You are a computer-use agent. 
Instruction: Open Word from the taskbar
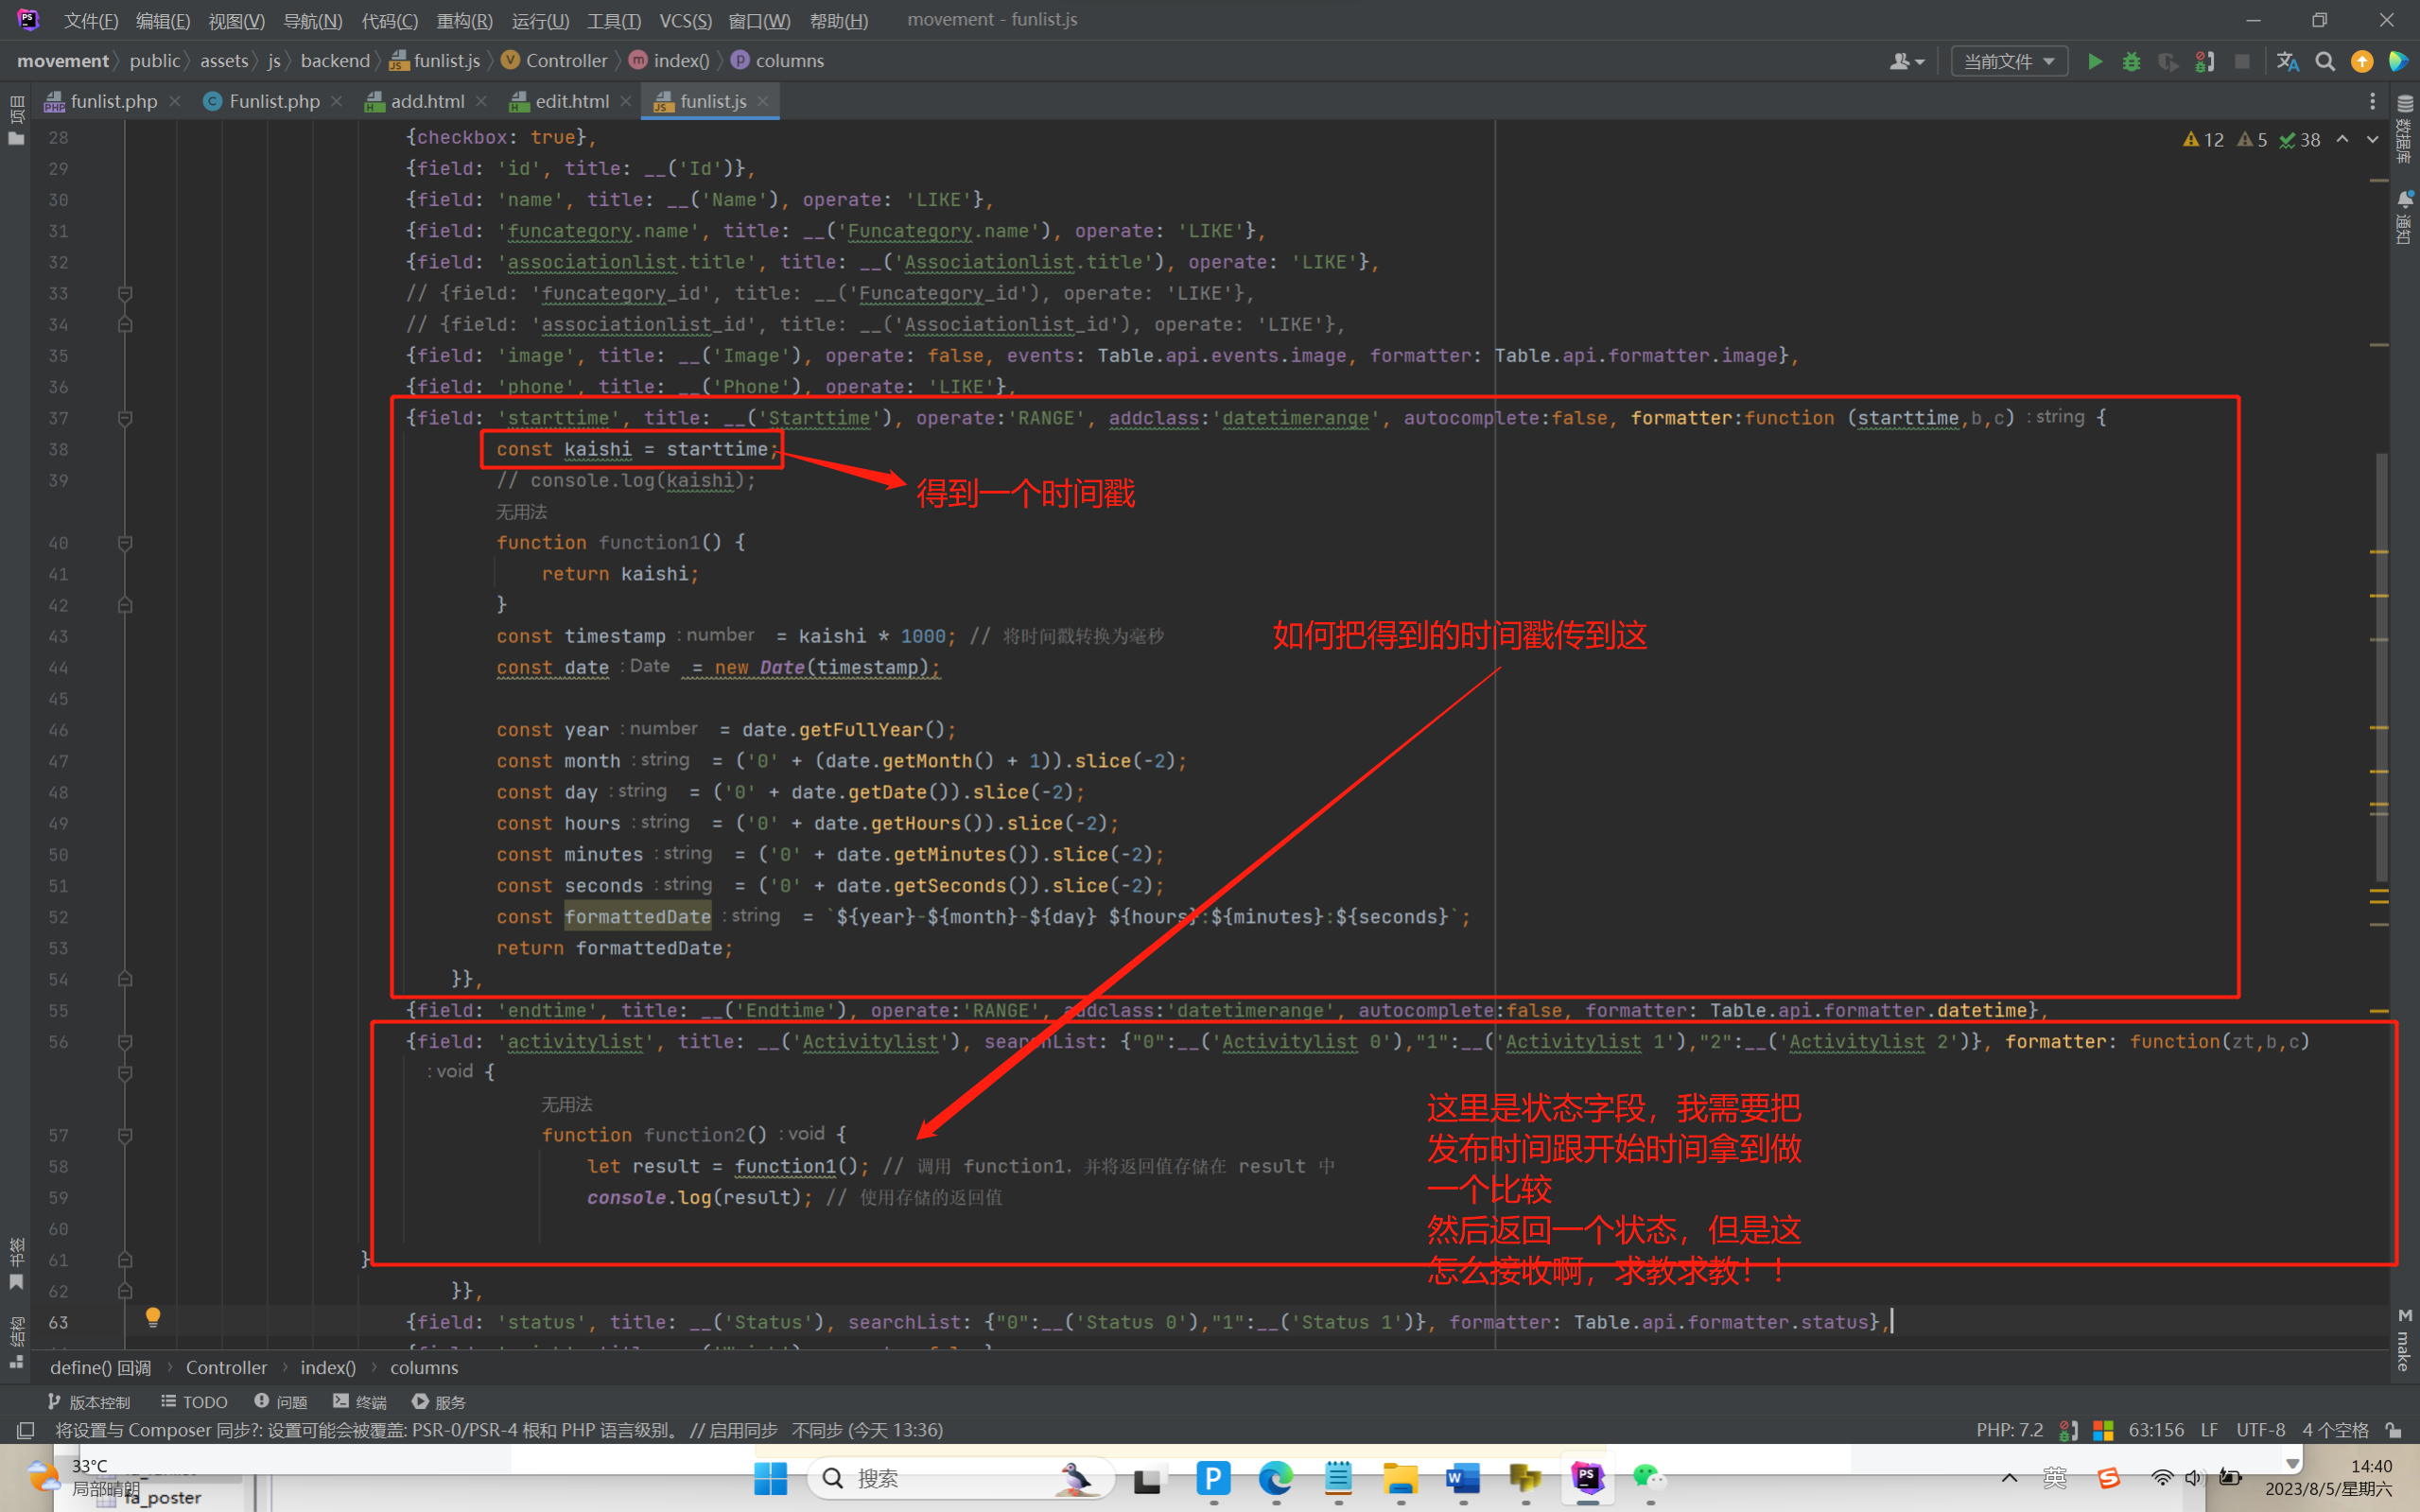tap(1463, 1478)
